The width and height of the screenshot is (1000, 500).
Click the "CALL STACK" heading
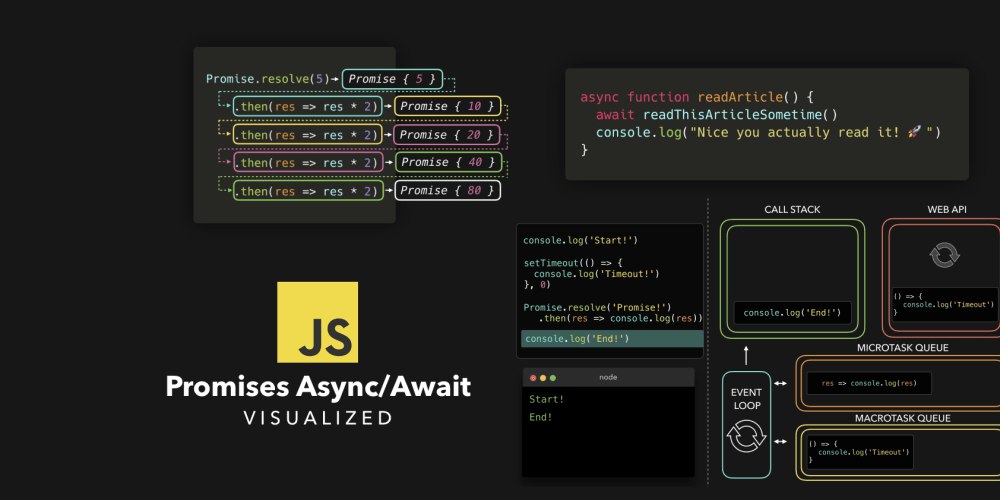(792, 209)
